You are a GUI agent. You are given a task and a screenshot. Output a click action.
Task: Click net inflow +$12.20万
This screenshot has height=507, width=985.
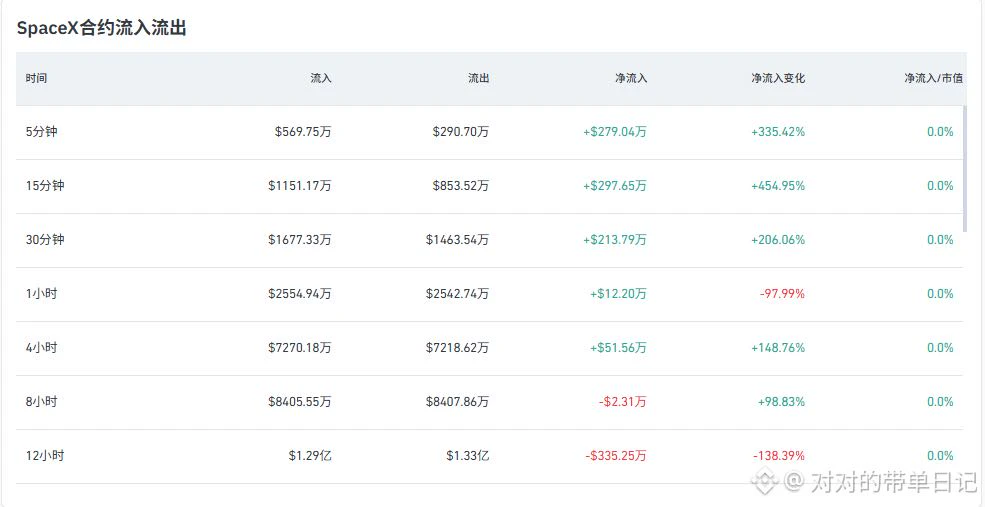[618, 294]
